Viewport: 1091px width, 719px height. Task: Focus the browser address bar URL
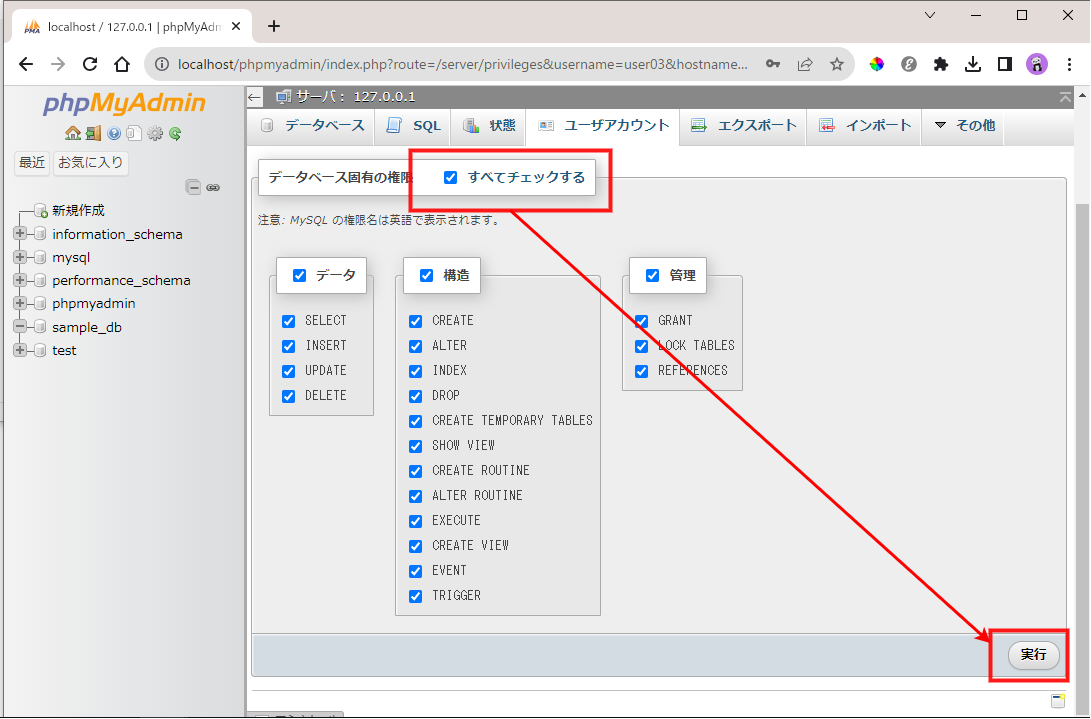463,64
